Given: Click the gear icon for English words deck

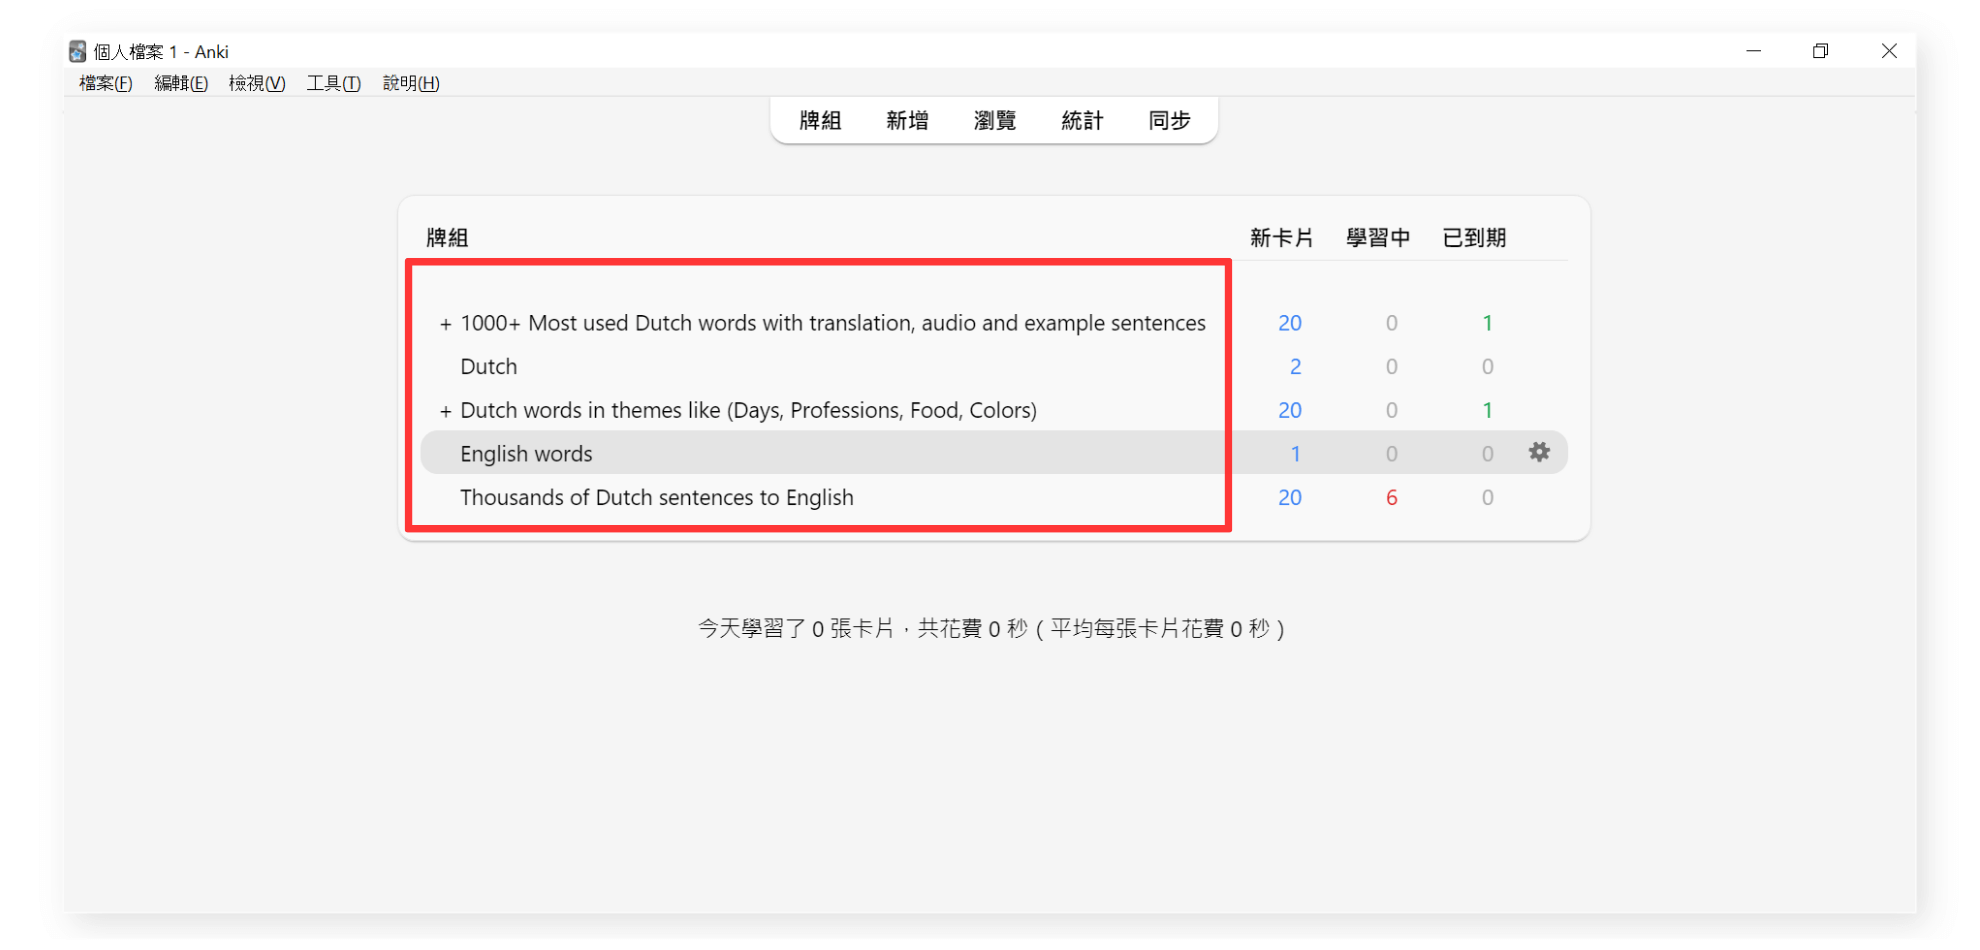Looking at the screenshot, I should tap(1538, 452).
